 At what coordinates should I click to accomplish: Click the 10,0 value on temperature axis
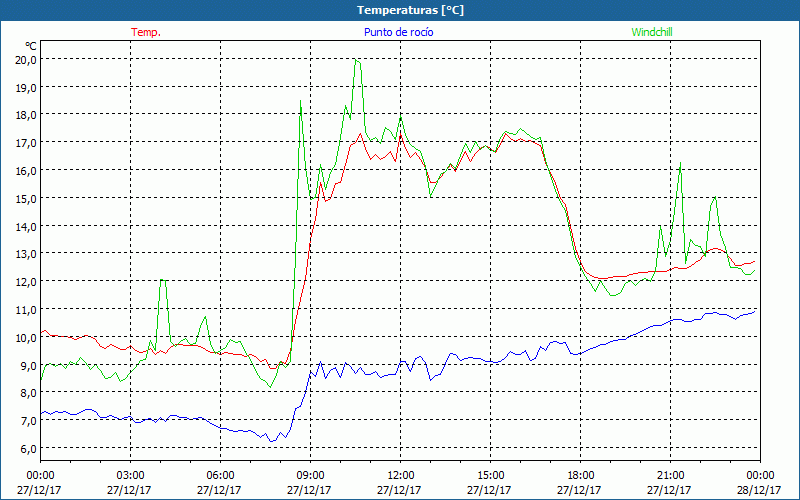(26, 338)
